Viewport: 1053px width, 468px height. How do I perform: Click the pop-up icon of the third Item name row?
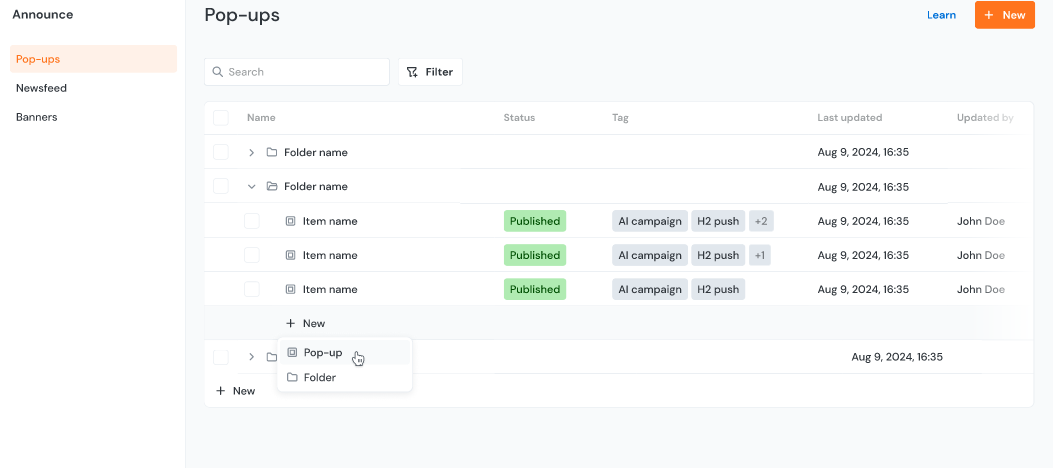click(291, 289)
